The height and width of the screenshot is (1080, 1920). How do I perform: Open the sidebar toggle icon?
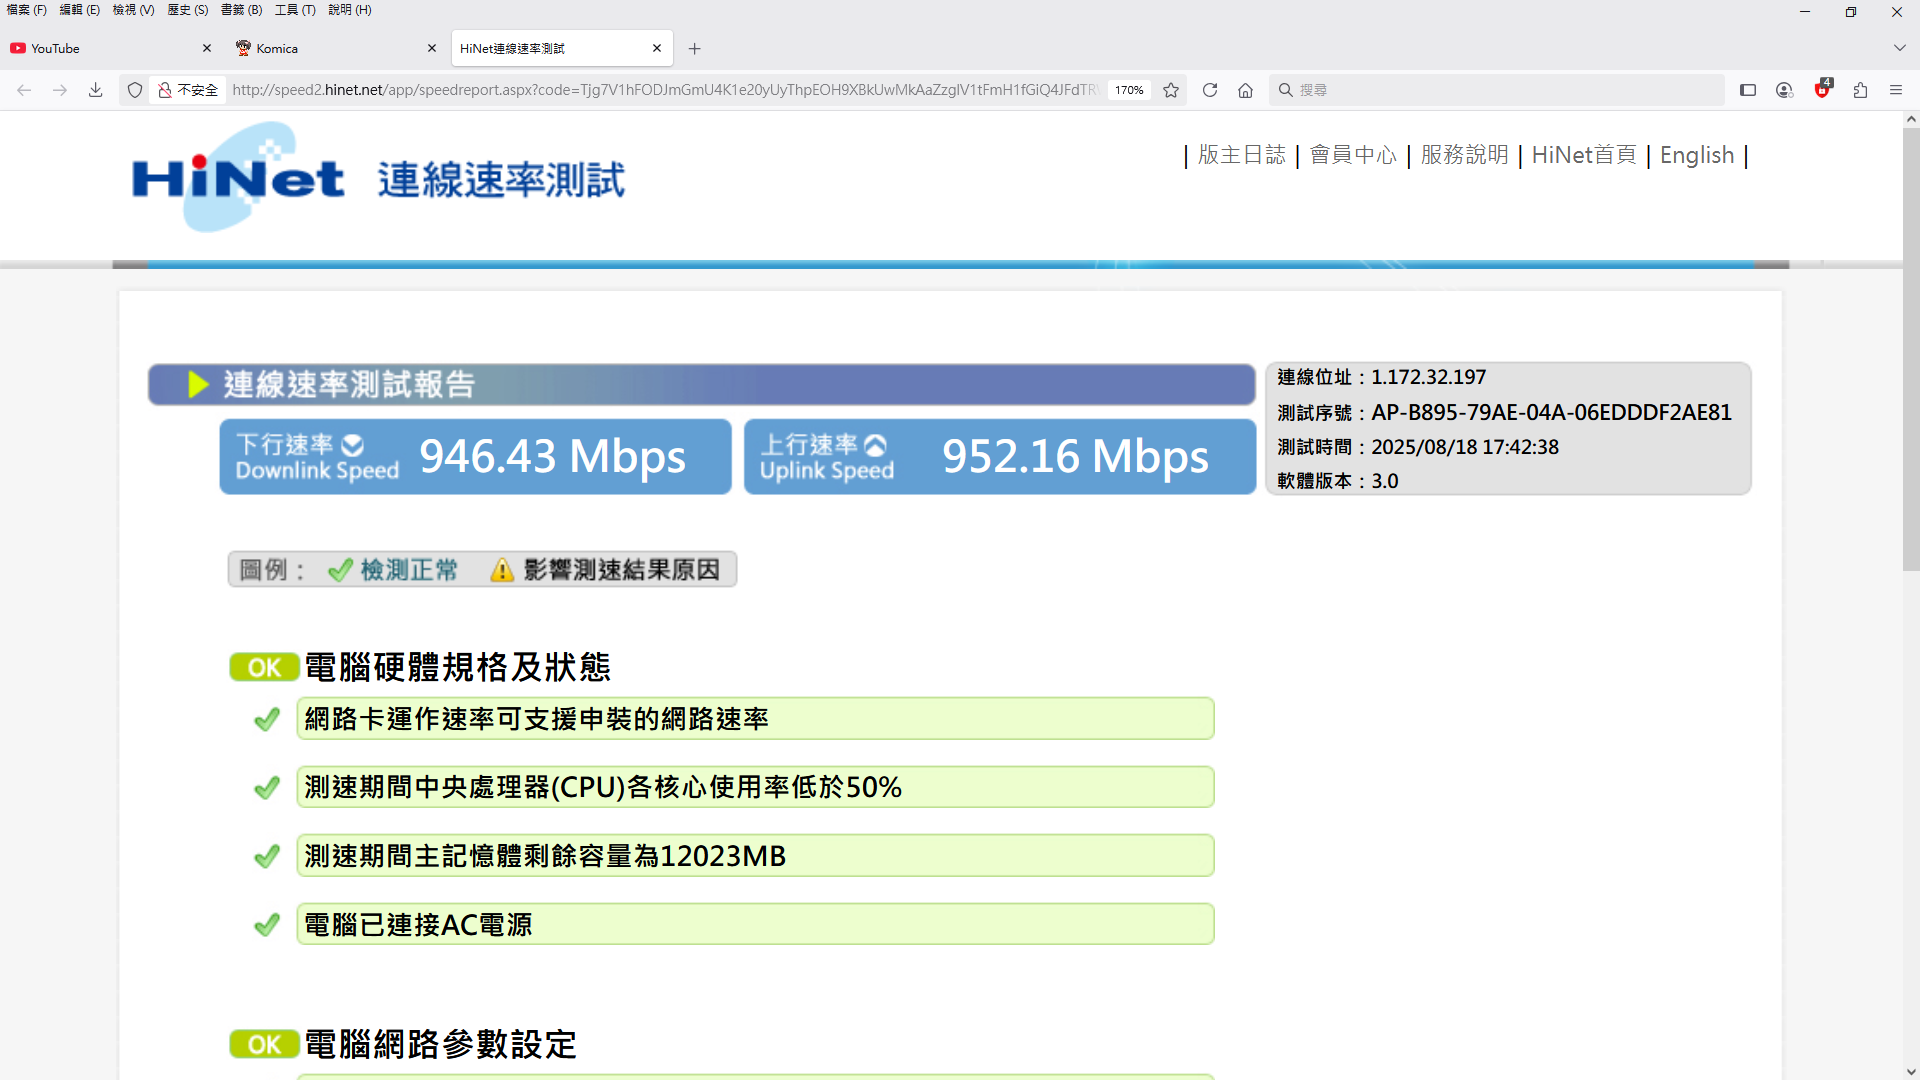(x=1748, y=90)
